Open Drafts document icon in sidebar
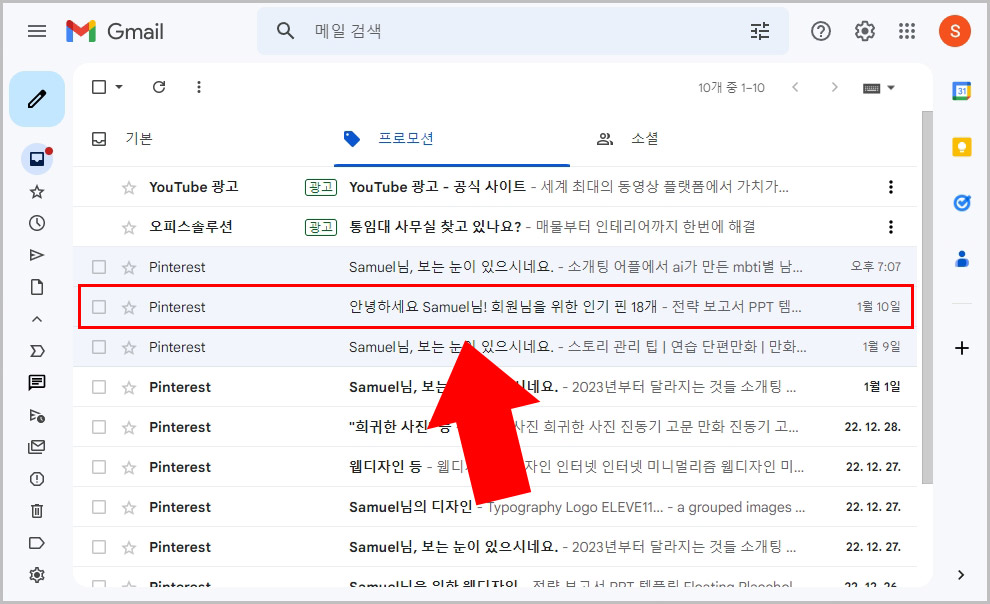This screenshot has width=990, height=604. click(x=37, y=287)
